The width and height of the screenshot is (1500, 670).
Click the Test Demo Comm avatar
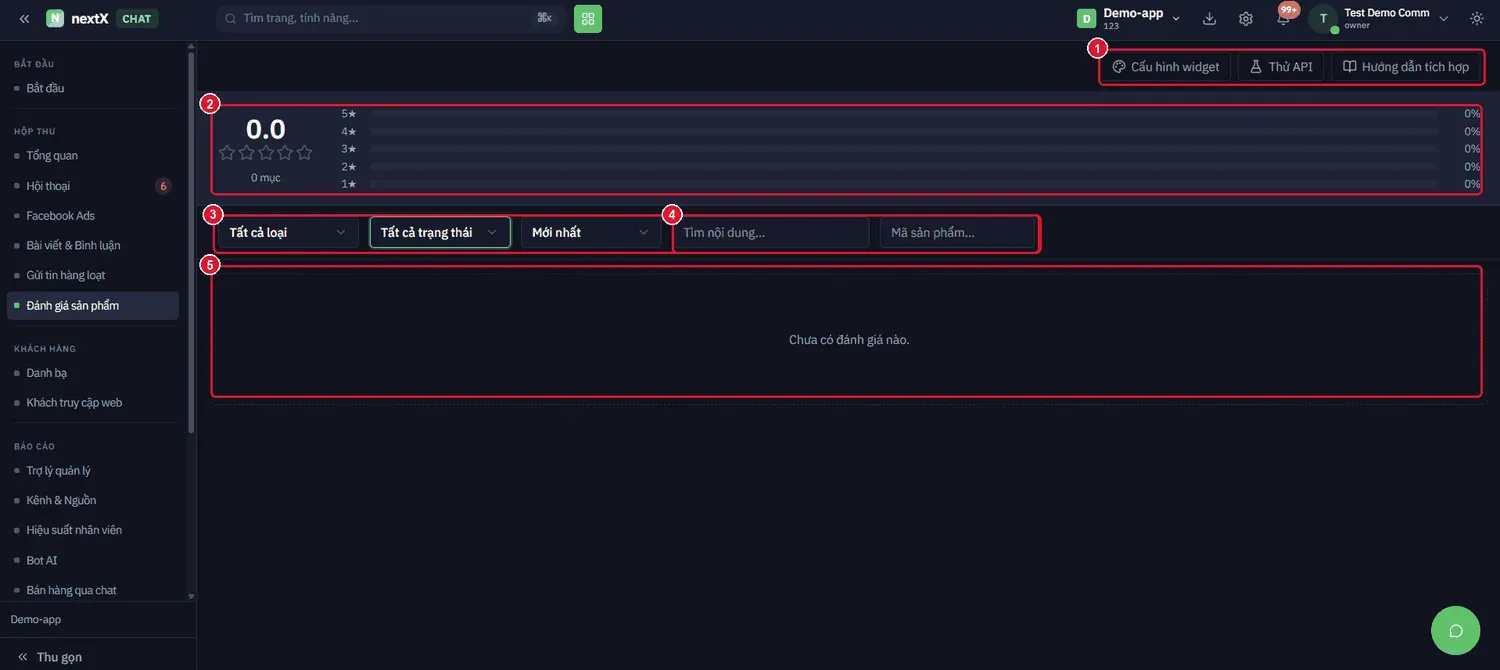click(1324, 18)
